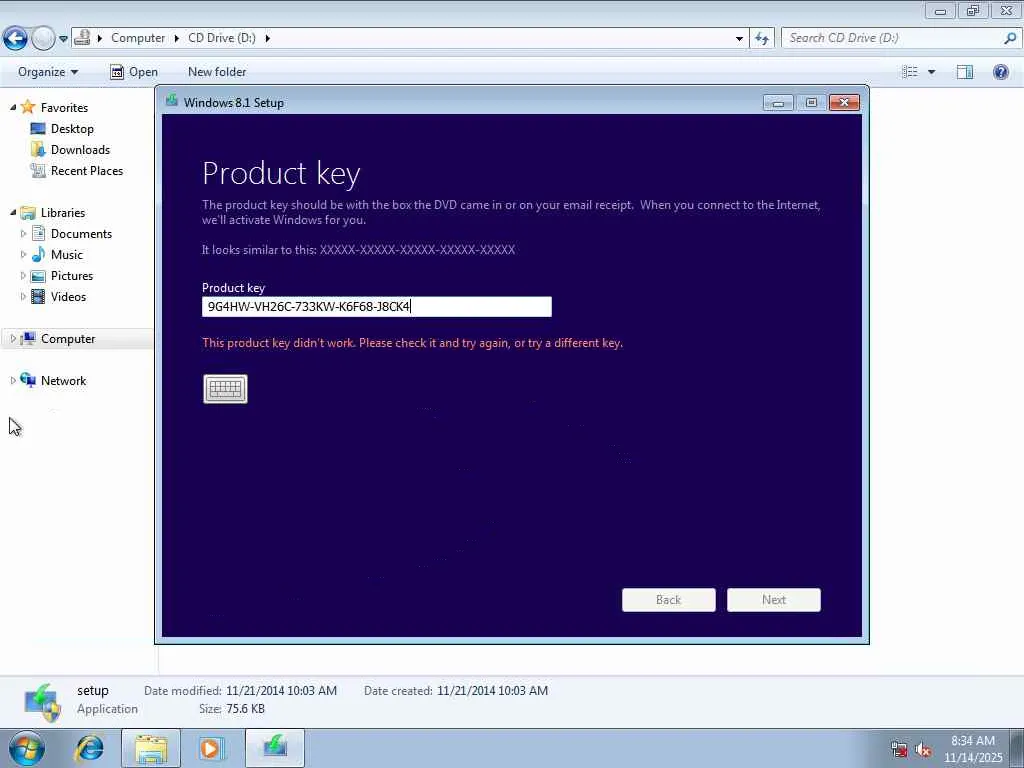Open the Windows Start menu
This screenshot has height=768, width=1024.
(x=26, y=748)
